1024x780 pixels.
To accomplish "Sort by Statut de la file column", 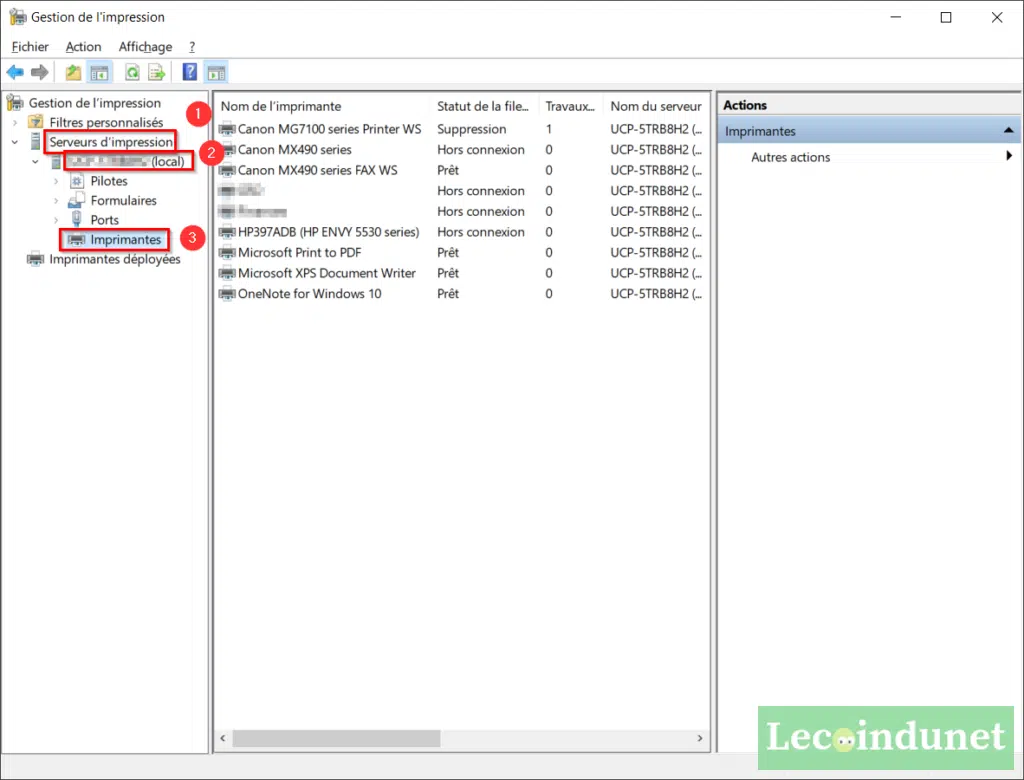I will tap(484, 106).
